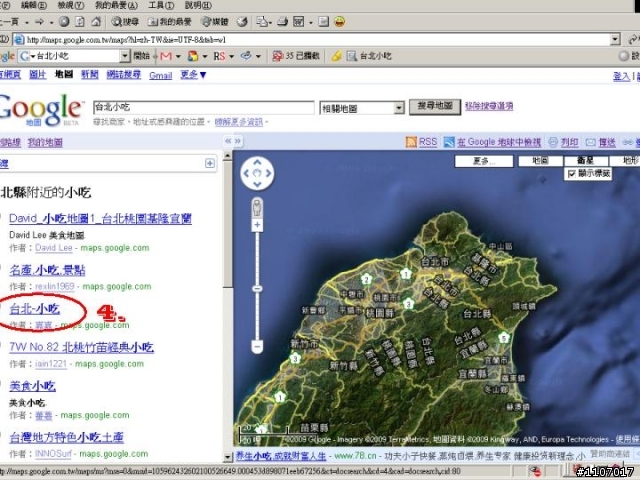Screen dimensions: 640x480
Task: Click the send (傳送) envelope icon
Action: tap(591, 142)
